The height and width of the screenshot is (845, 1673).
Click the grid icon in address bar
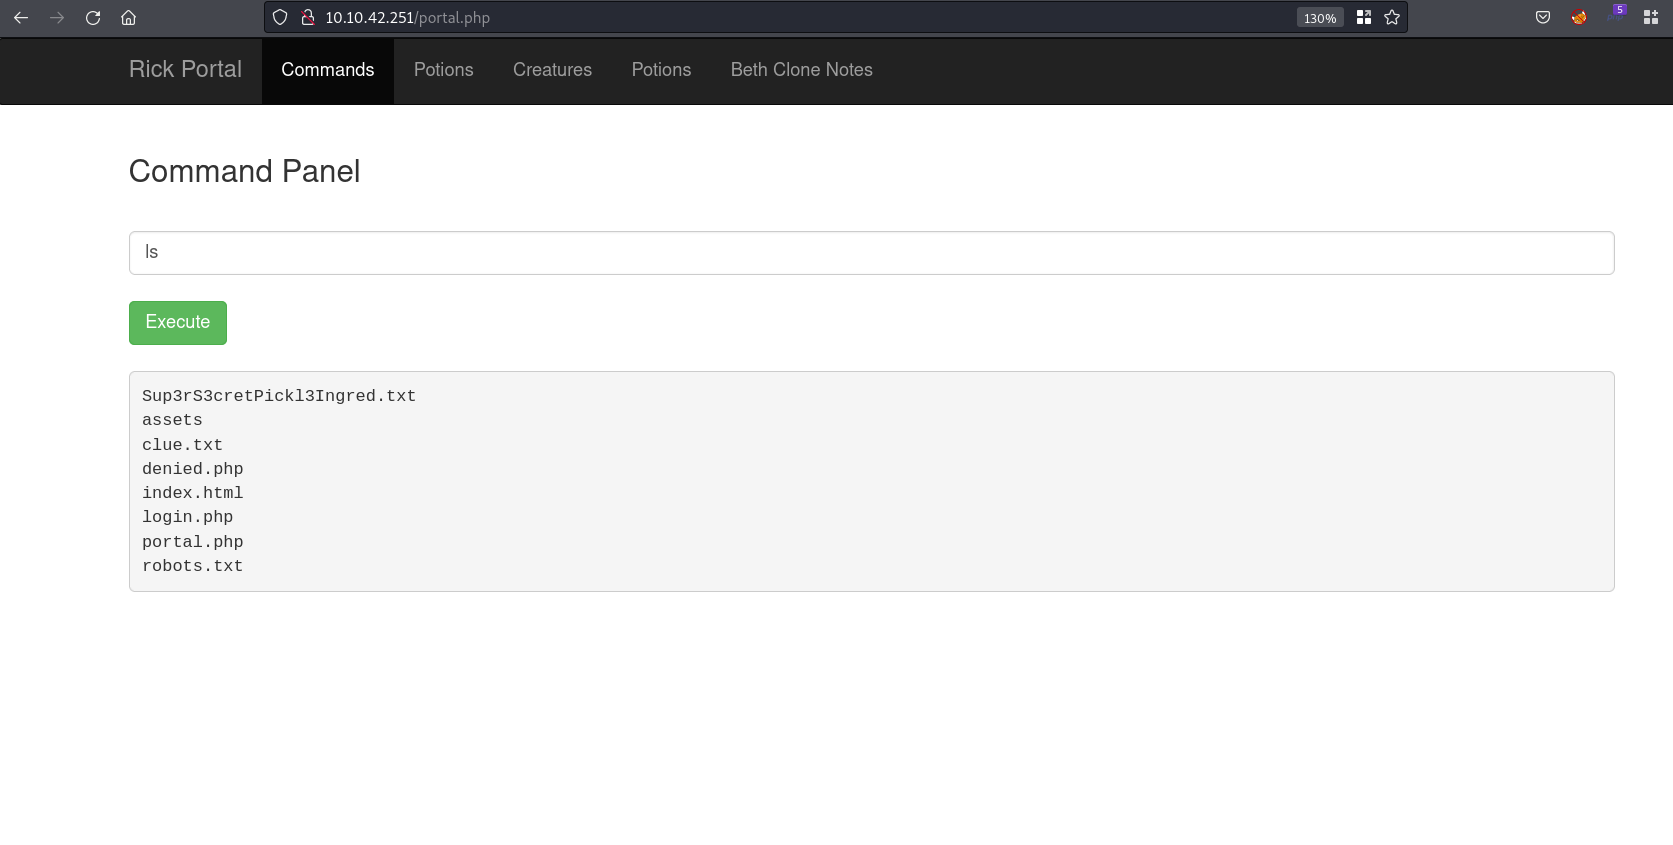click(1364, 18)
